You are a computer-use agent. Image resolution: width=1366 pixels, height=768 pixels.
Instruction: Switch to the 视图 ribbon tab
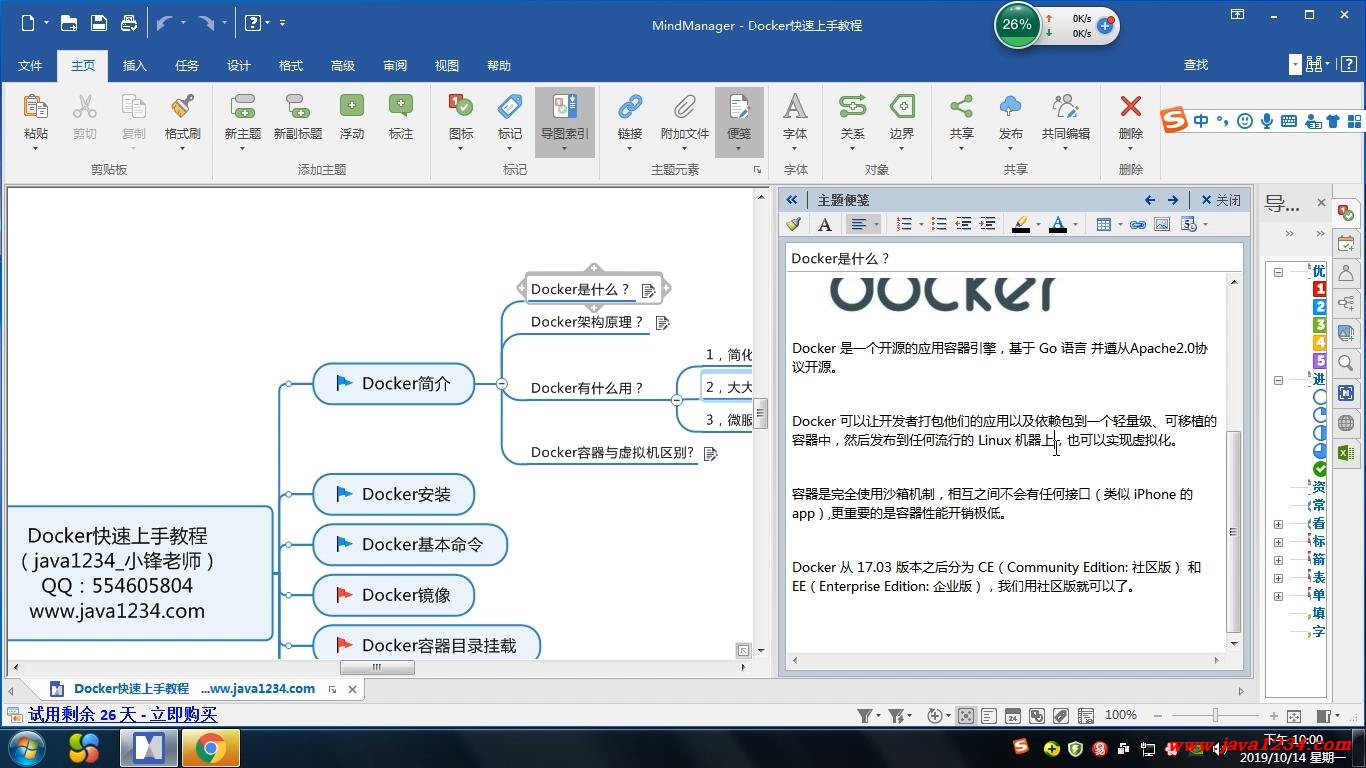tap(447, 65)
